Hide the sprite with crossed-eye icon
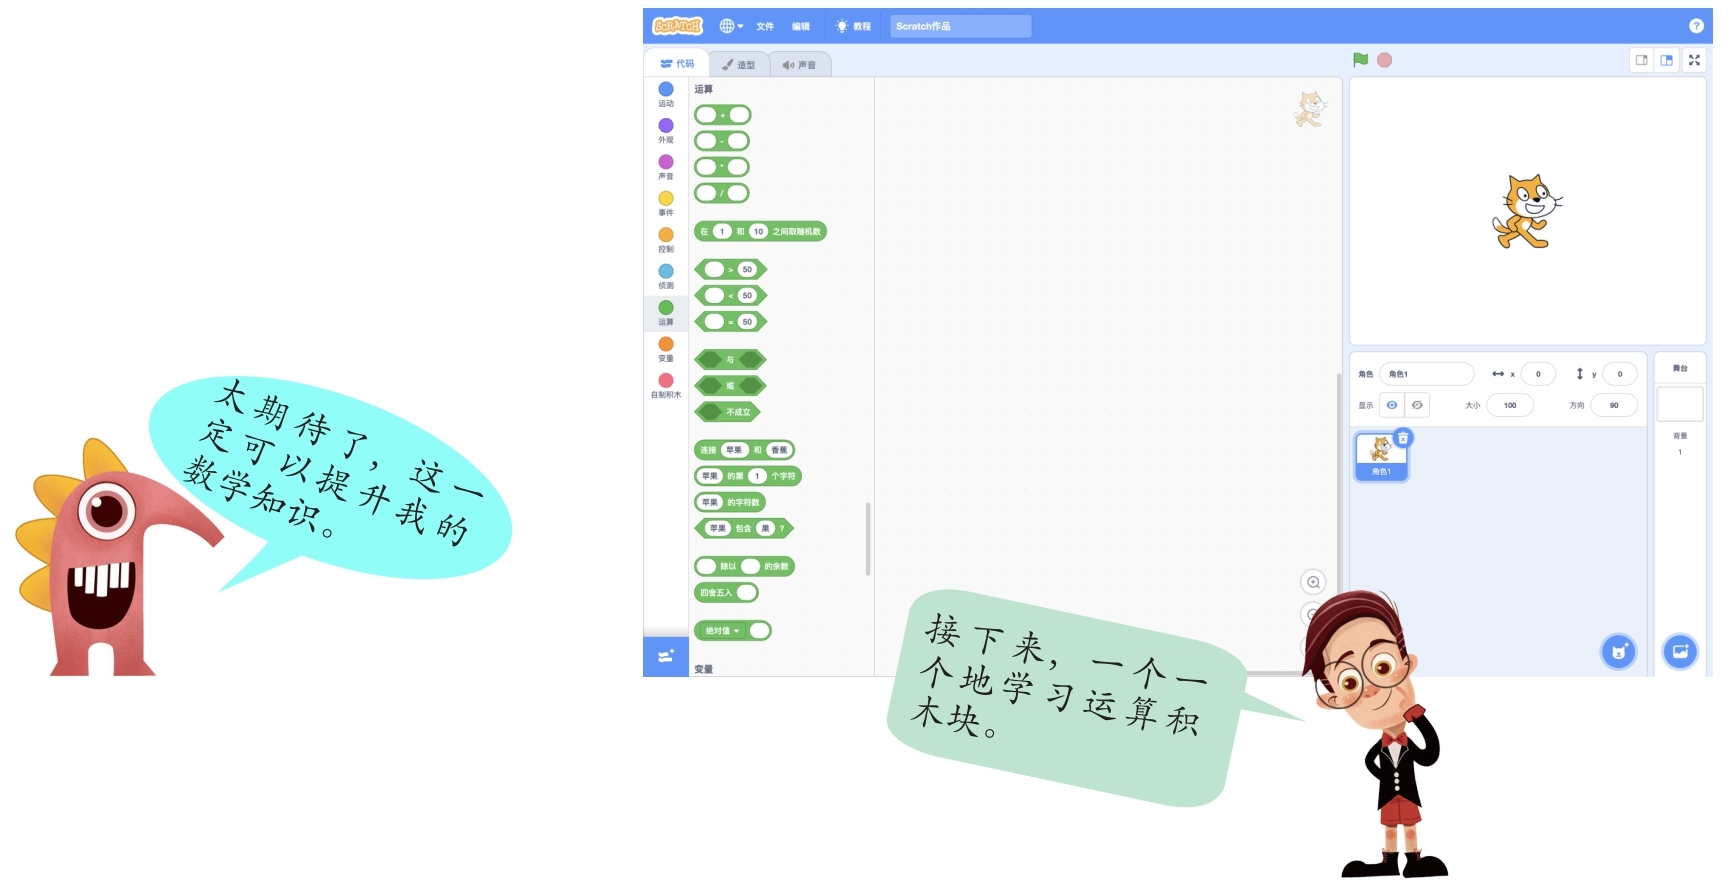 1417,405
